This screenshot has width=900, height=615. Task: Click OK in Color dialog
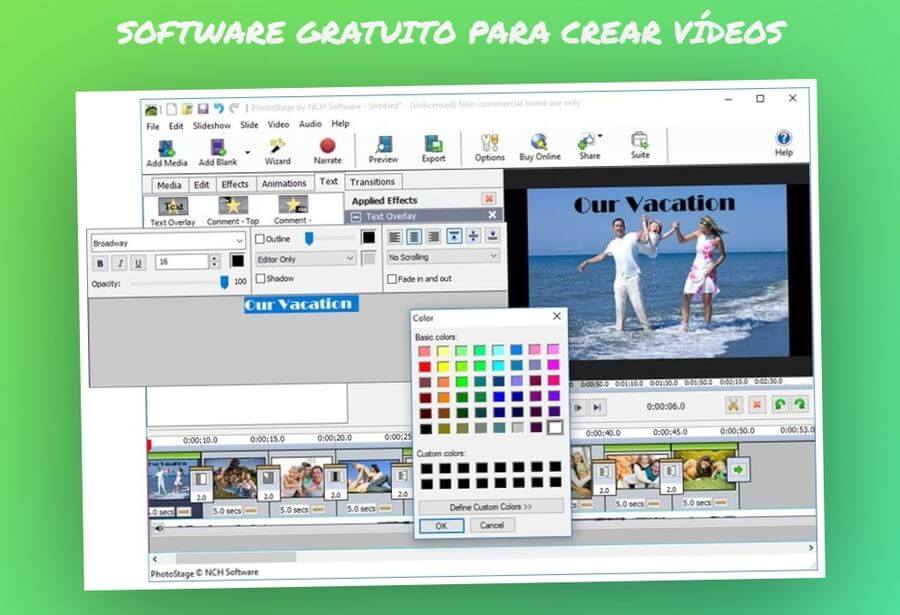[x=441, y=526]
